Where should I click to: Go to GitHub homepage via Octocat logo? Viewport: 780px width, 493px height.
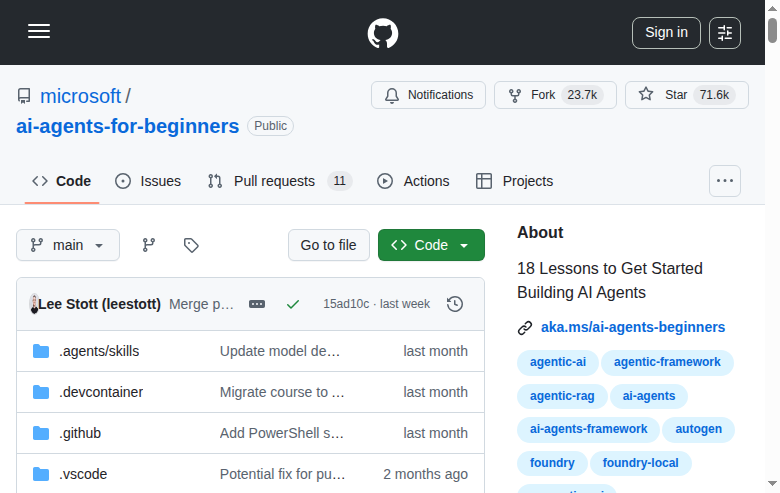[383, 33]
